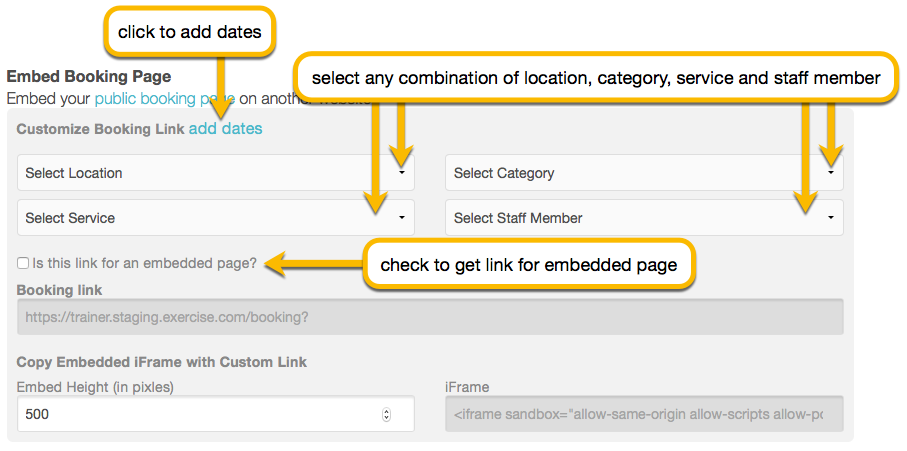The height and width of the screenshot is (451, 907).
Task: Click the caret arrow of Select Category
Action: pyautogui.click(x=831, y=172)
